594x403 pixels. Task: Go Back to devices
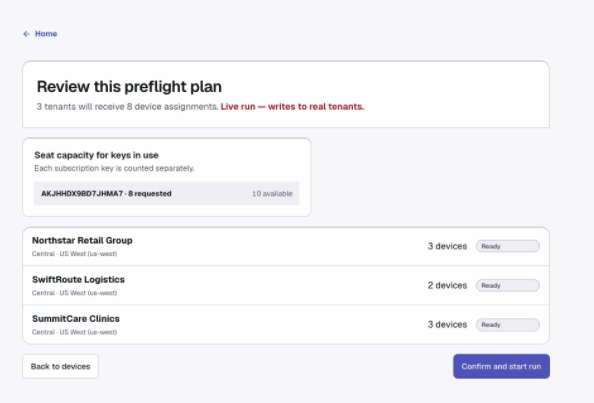[x=61, y=366]
